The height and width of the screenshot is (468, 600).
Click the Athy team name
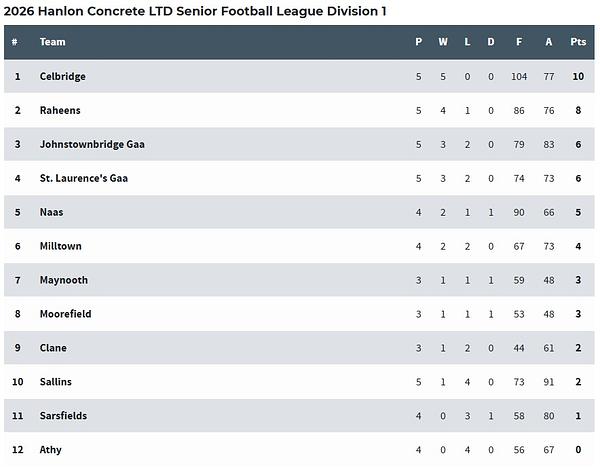[51, 450]
